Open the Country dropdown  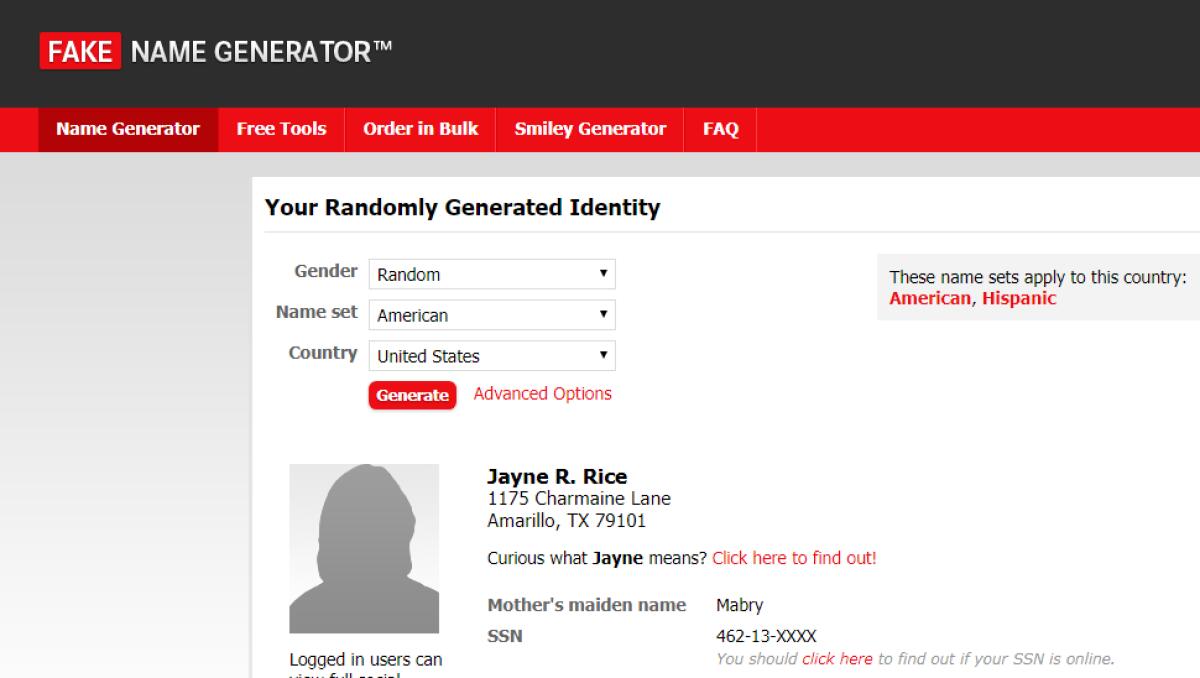pos(490,355)
